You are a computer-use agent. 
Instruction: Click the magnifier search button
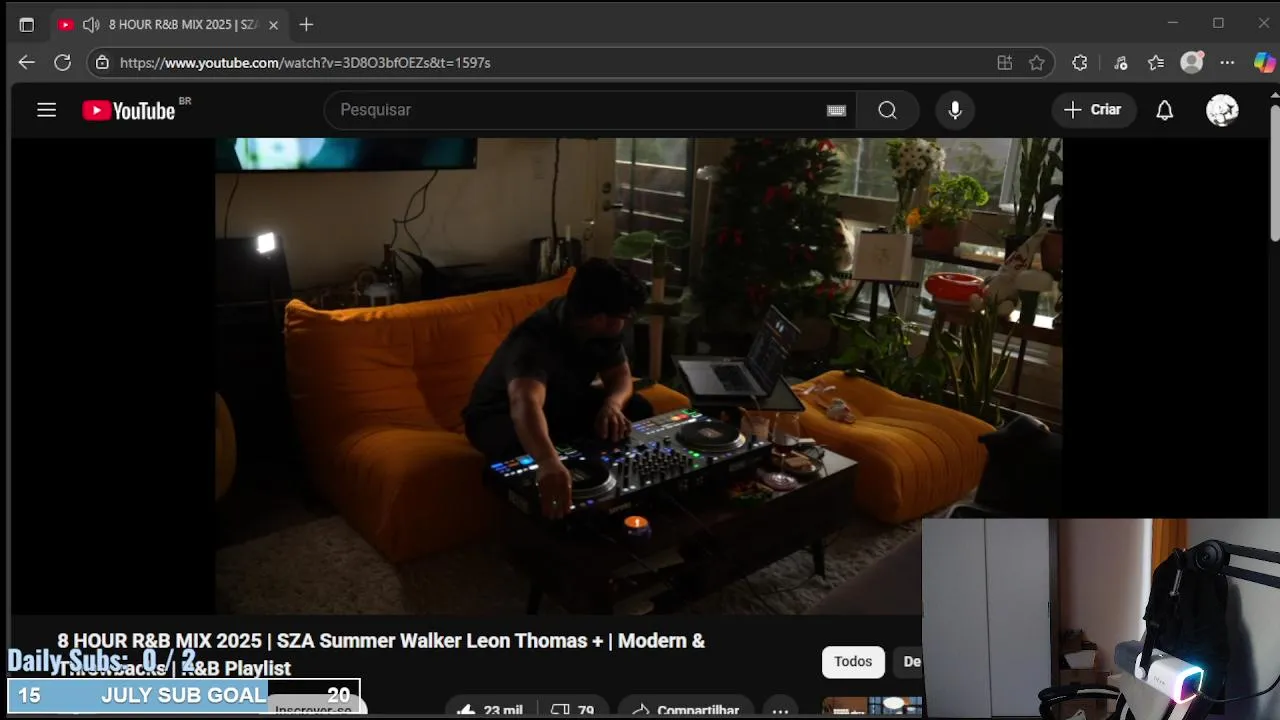[888, 110]
